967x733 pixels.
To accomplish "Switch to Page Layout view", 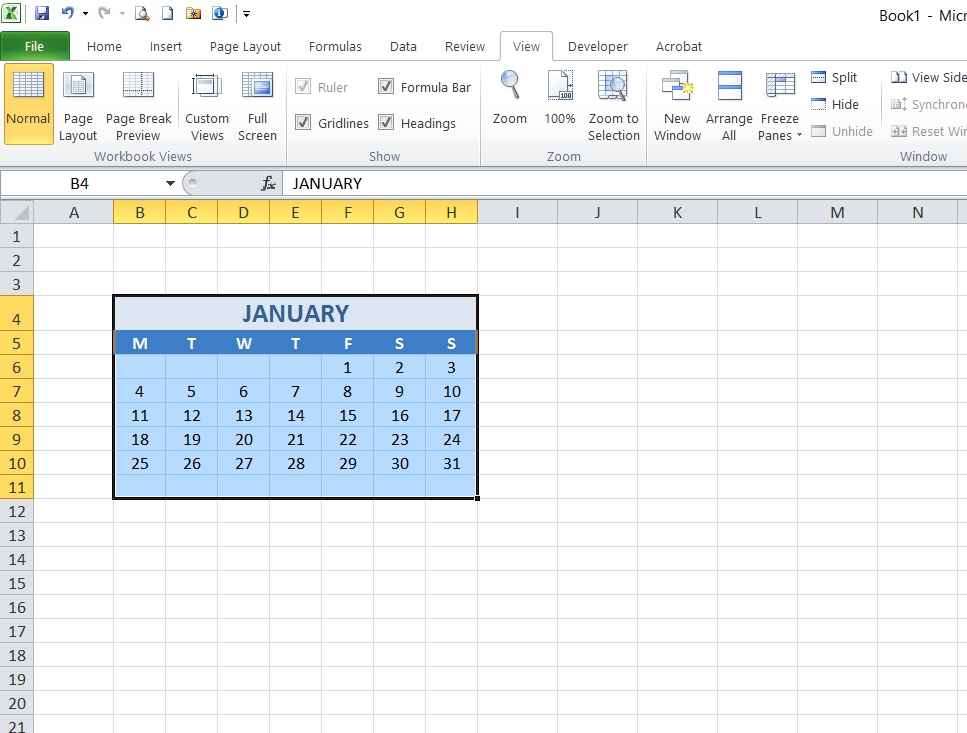I will (78, 104).
